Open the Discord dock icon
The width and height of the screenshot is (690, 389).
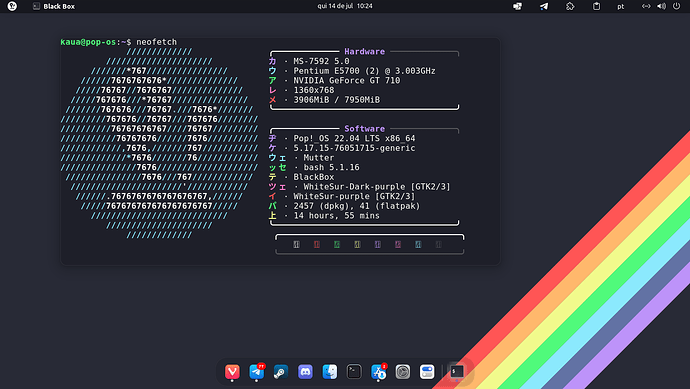click(305, 372)
